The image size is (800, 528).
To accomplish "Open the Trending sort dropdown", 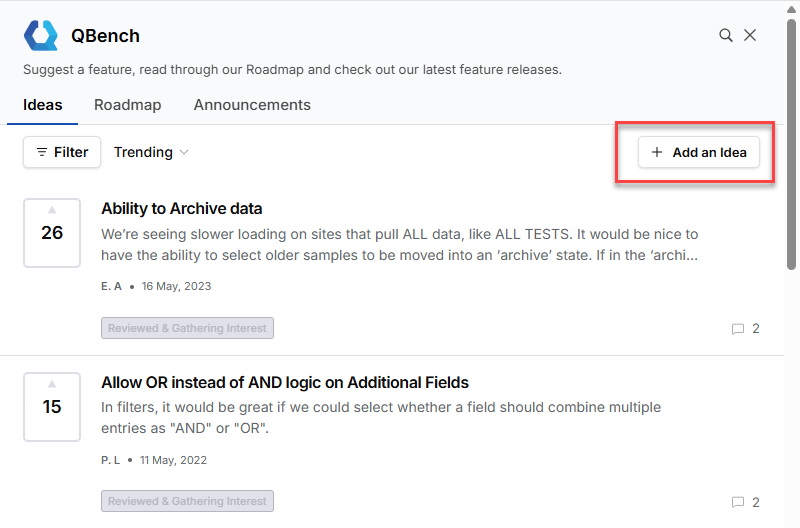I will (150, 152).
